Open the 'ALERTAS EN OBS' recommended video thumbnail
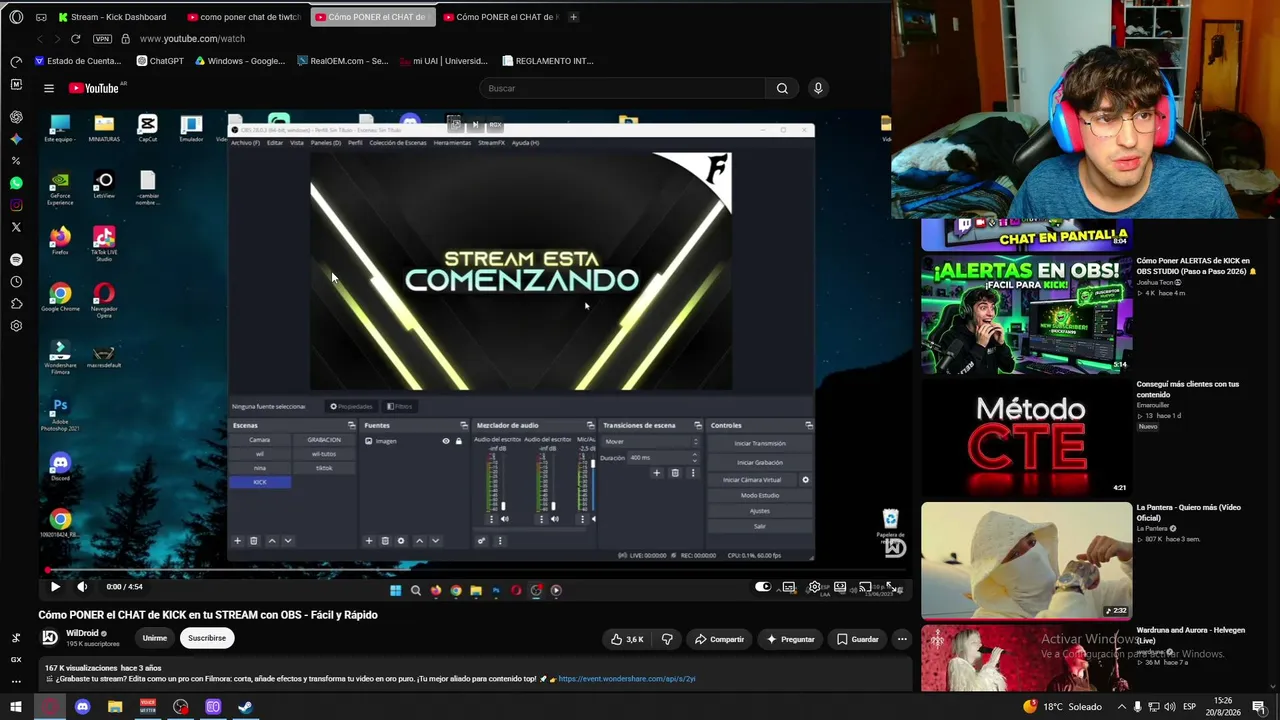This screenshot has height=720, width=1280. 1027,314
